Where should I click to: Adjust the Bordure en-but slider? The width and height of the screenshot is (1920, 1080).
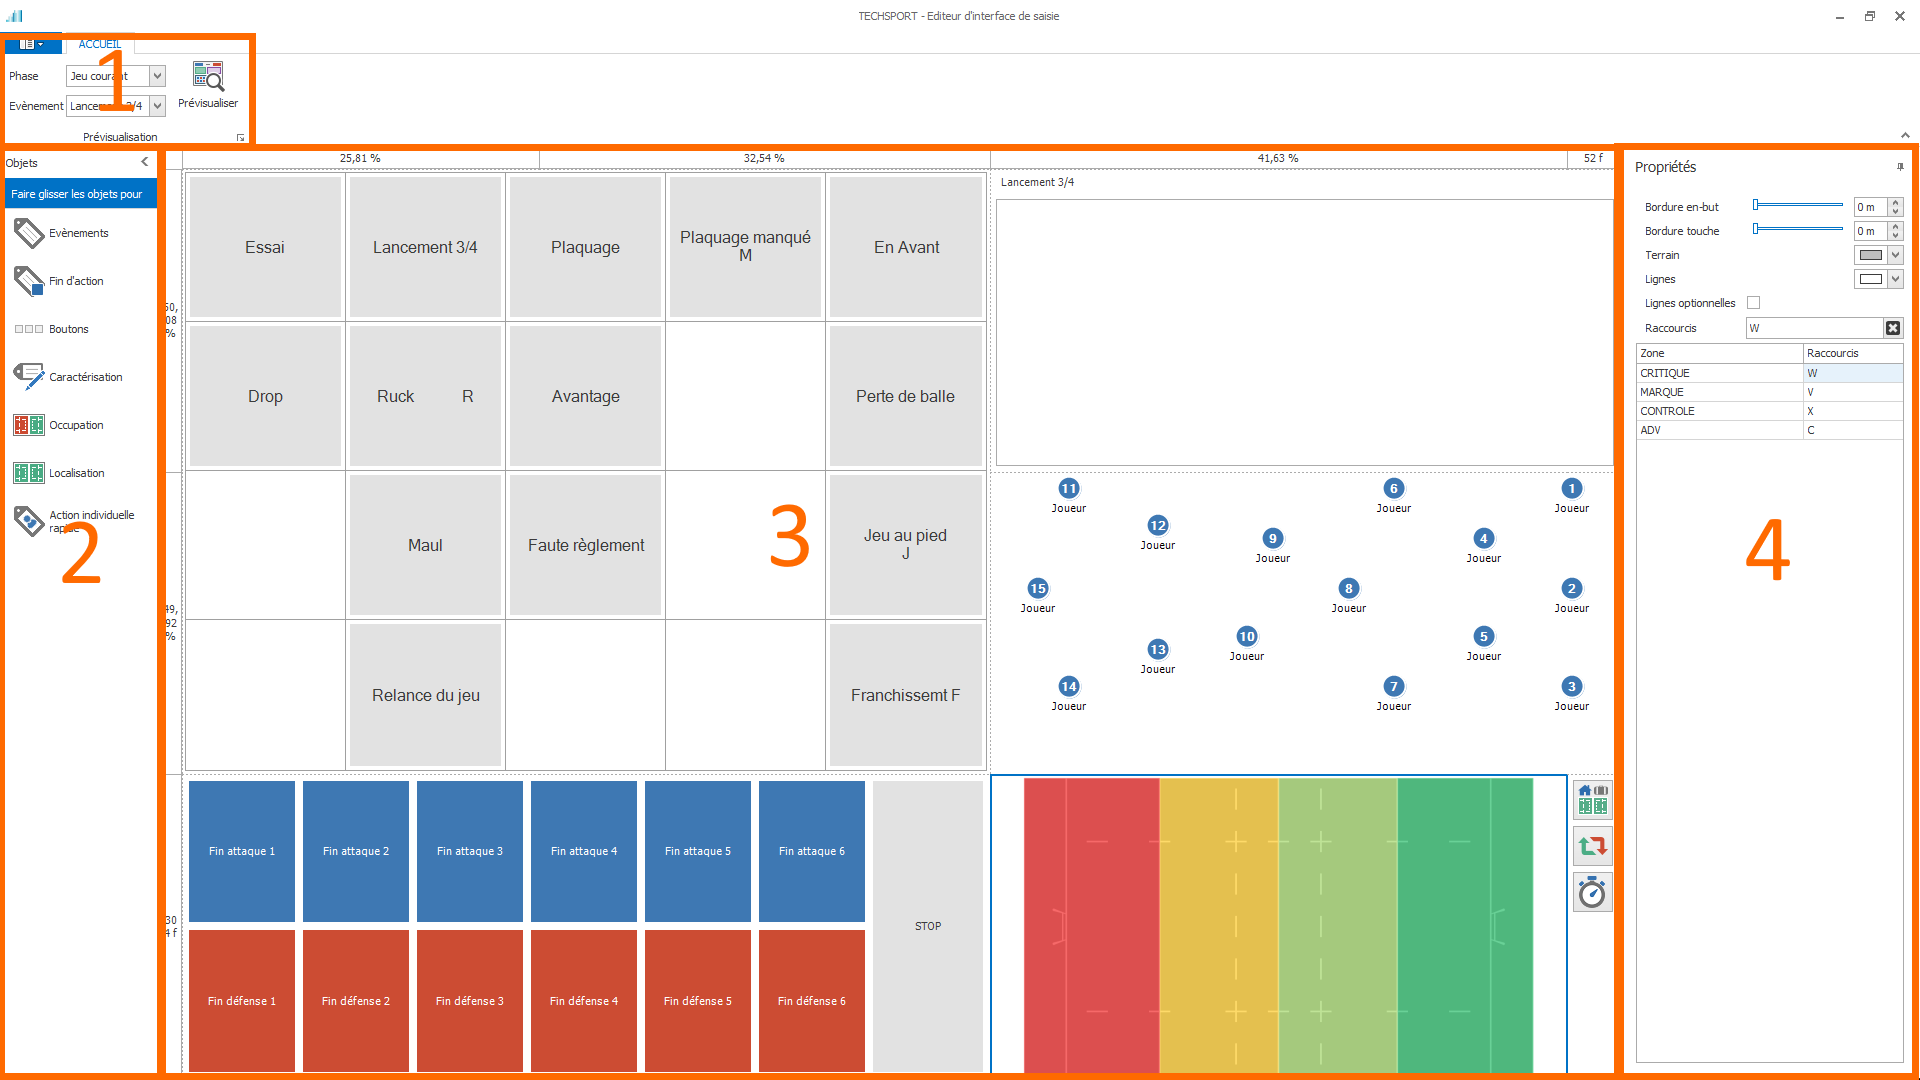[x=1798, y=205]
